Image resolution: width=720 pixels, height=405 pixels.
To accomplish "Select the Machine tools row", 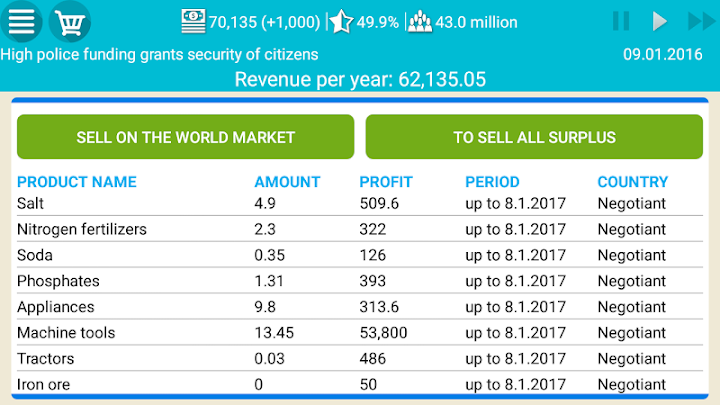I will pyautogui.click(x=360, y=332).
